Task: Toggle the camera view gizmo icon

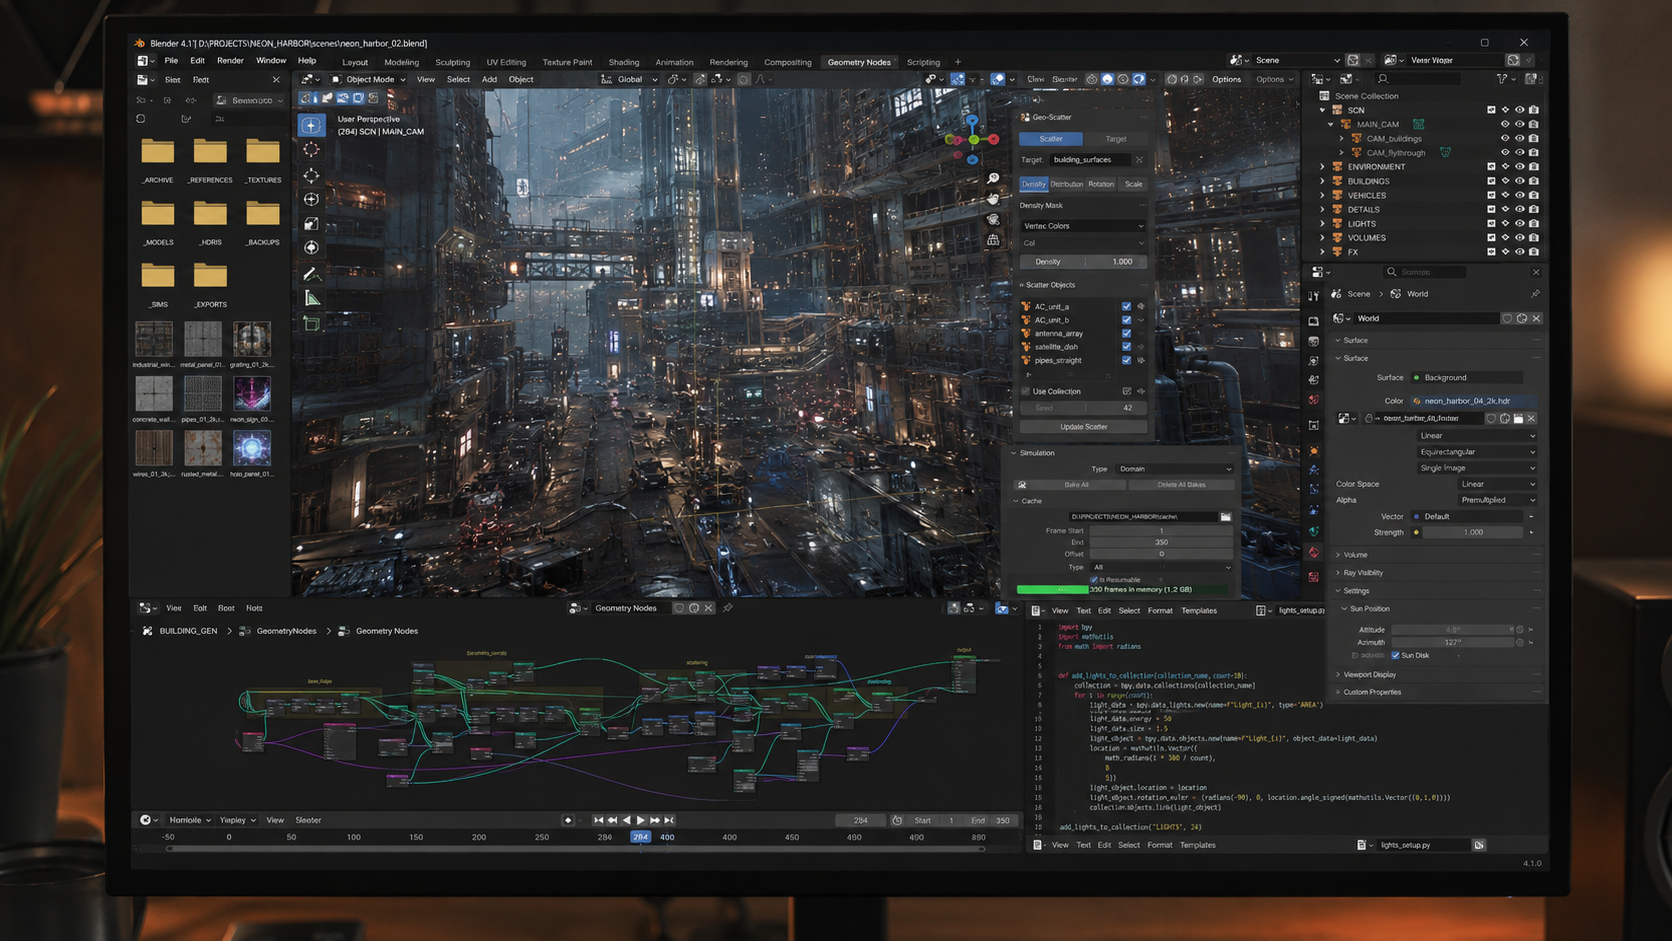Action: tap(993, 219)
